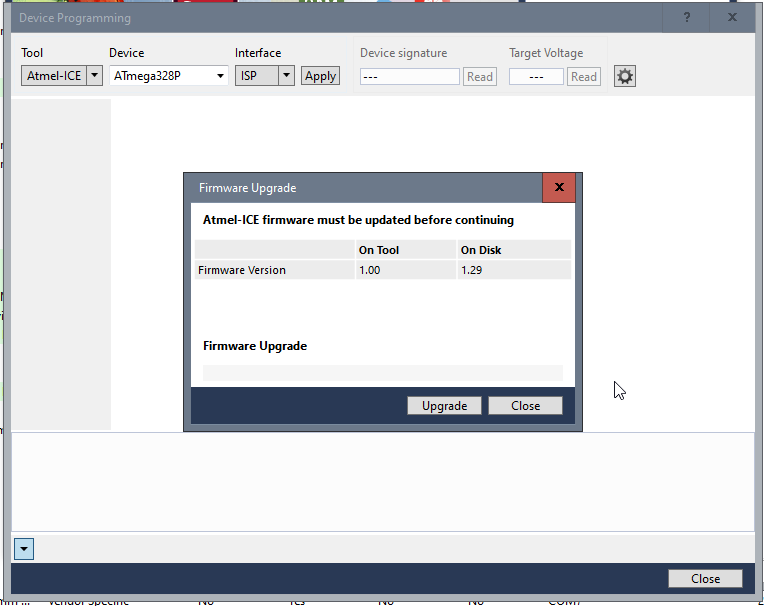Click the bold Firmware Upgrade heading above progress bar
This screenshot has height=606, width=764.
coord(255,346)
